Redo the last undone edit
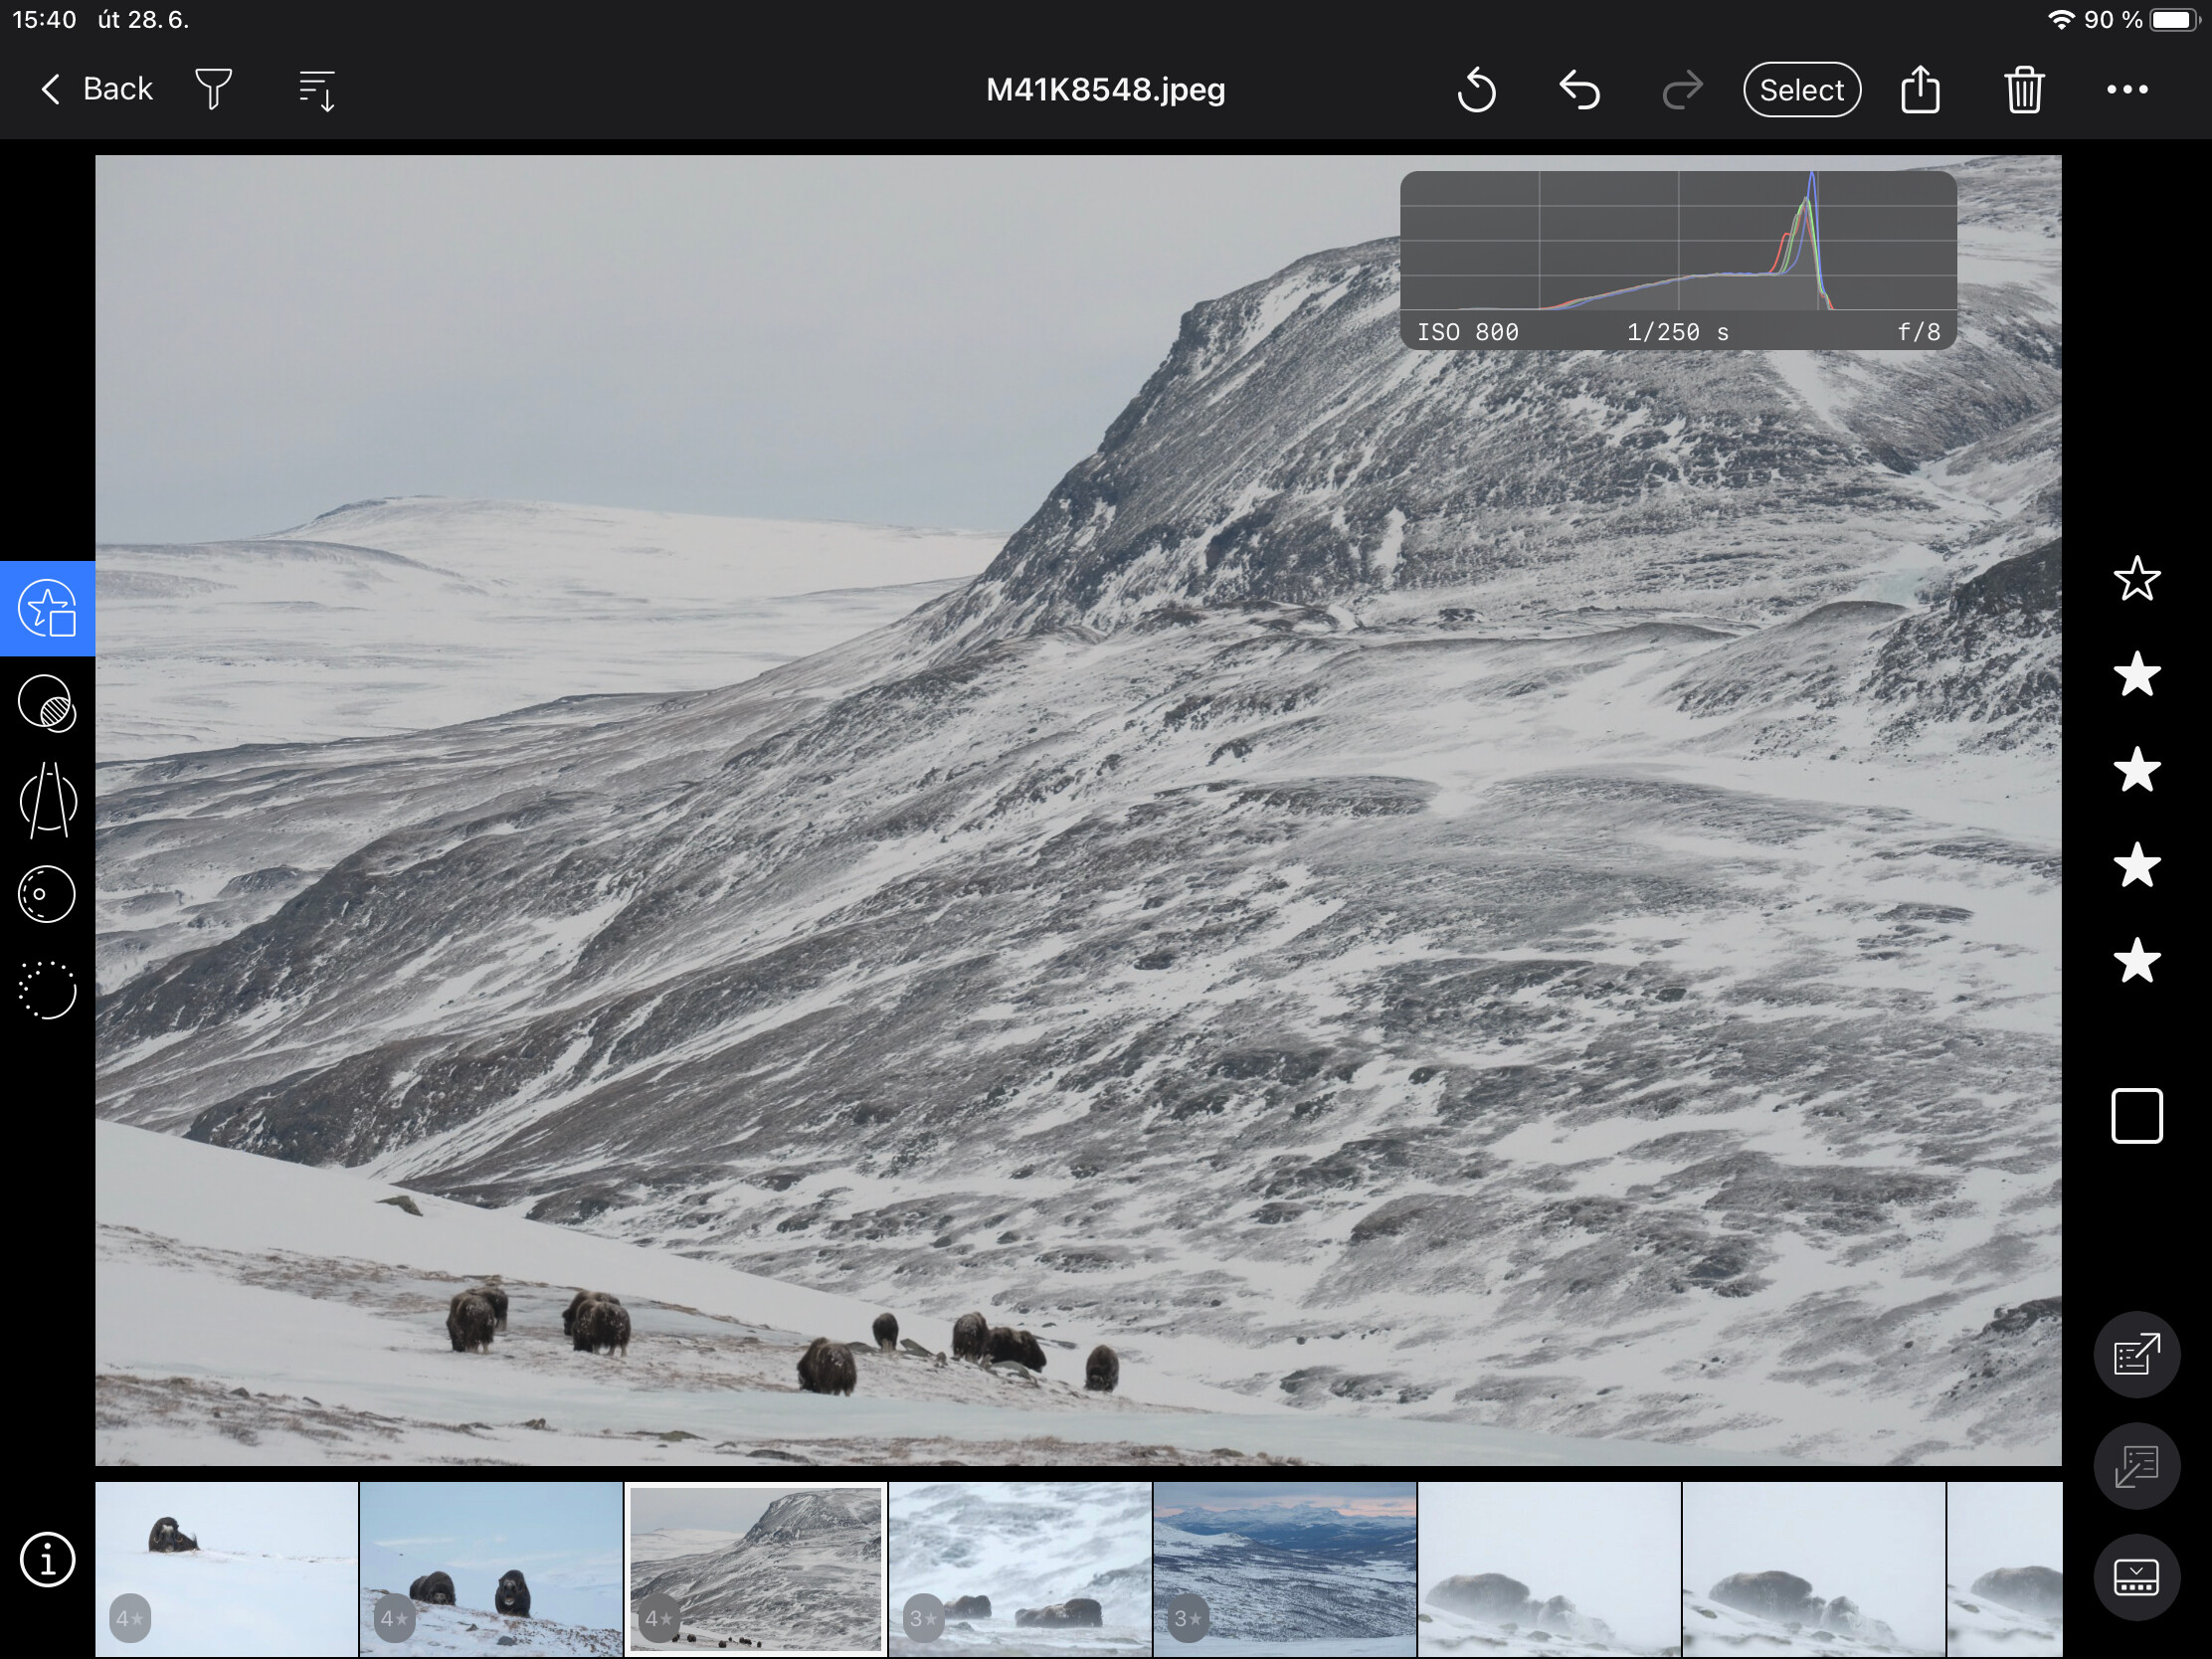The image size is (2212, 1659). 1683,90
